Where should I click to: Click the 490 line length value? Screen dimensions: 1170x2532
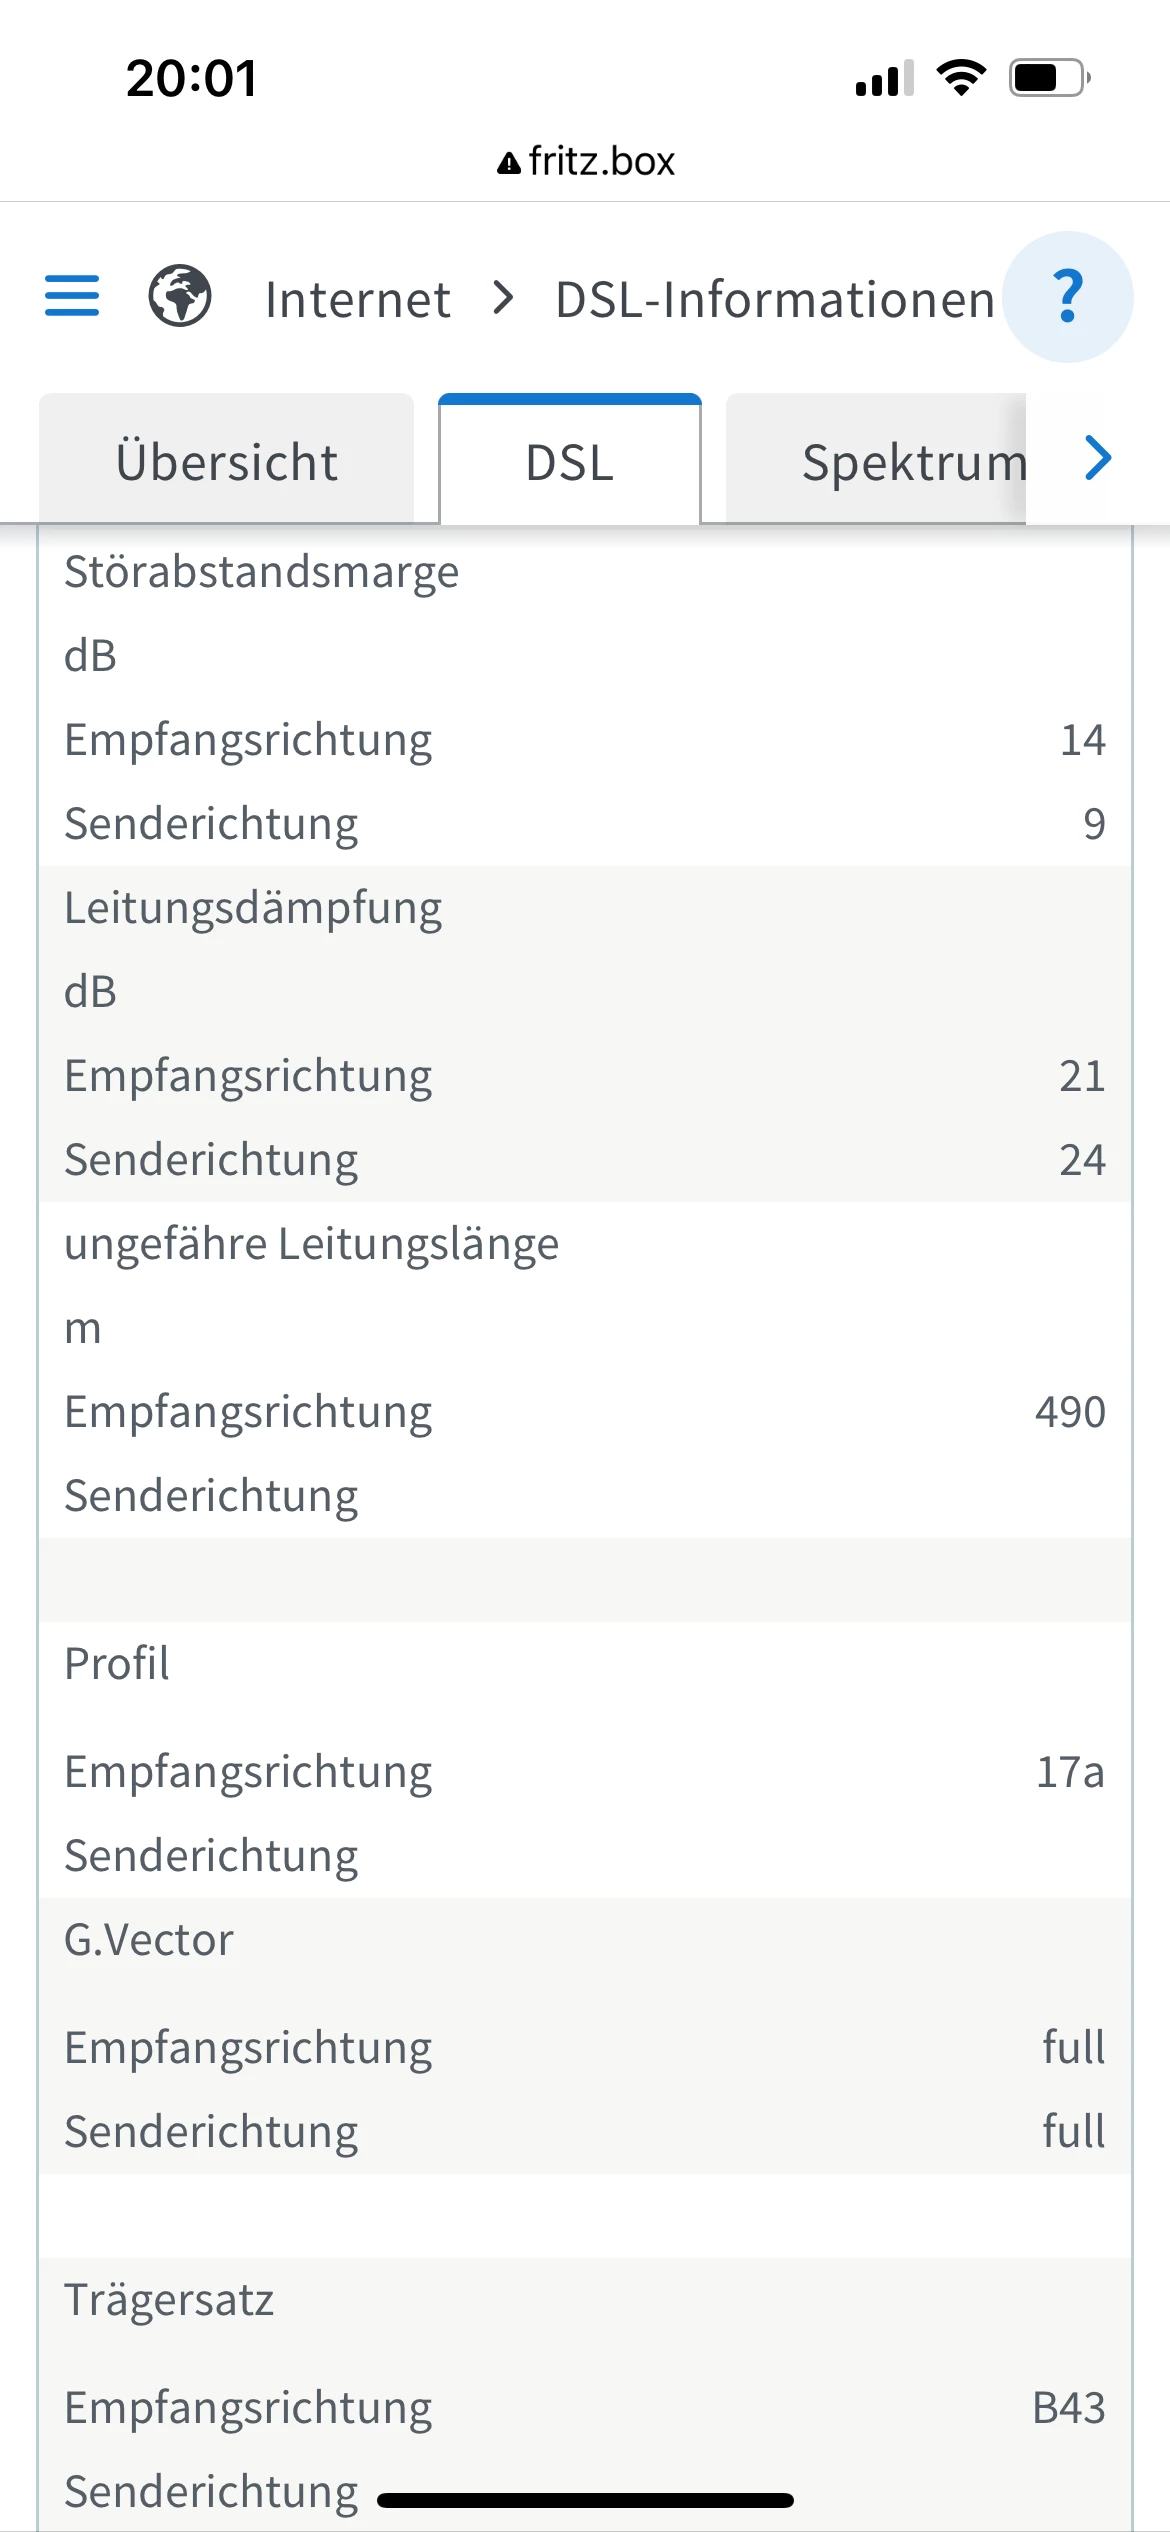click(1069, 1412)
